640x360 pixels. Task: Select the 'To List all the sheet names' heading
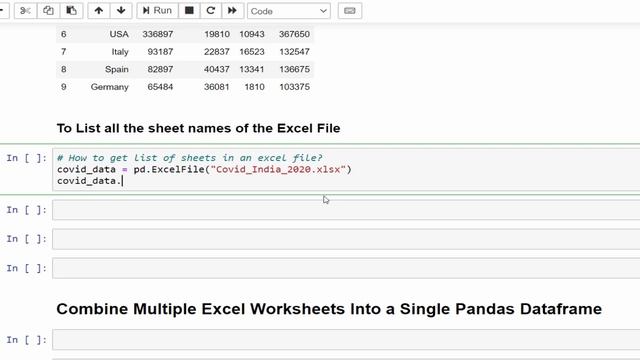click(198, 128)
